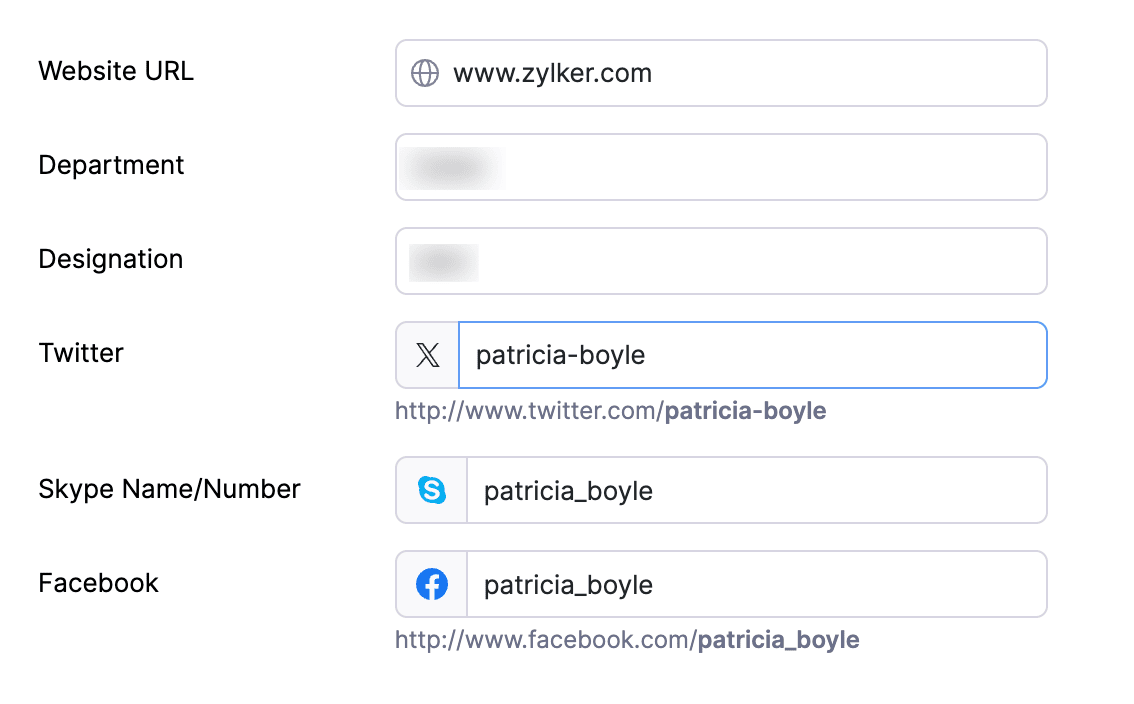Select the blurred value in Department field
This screenshot has width=1134, height=704.
pos(452,168)
